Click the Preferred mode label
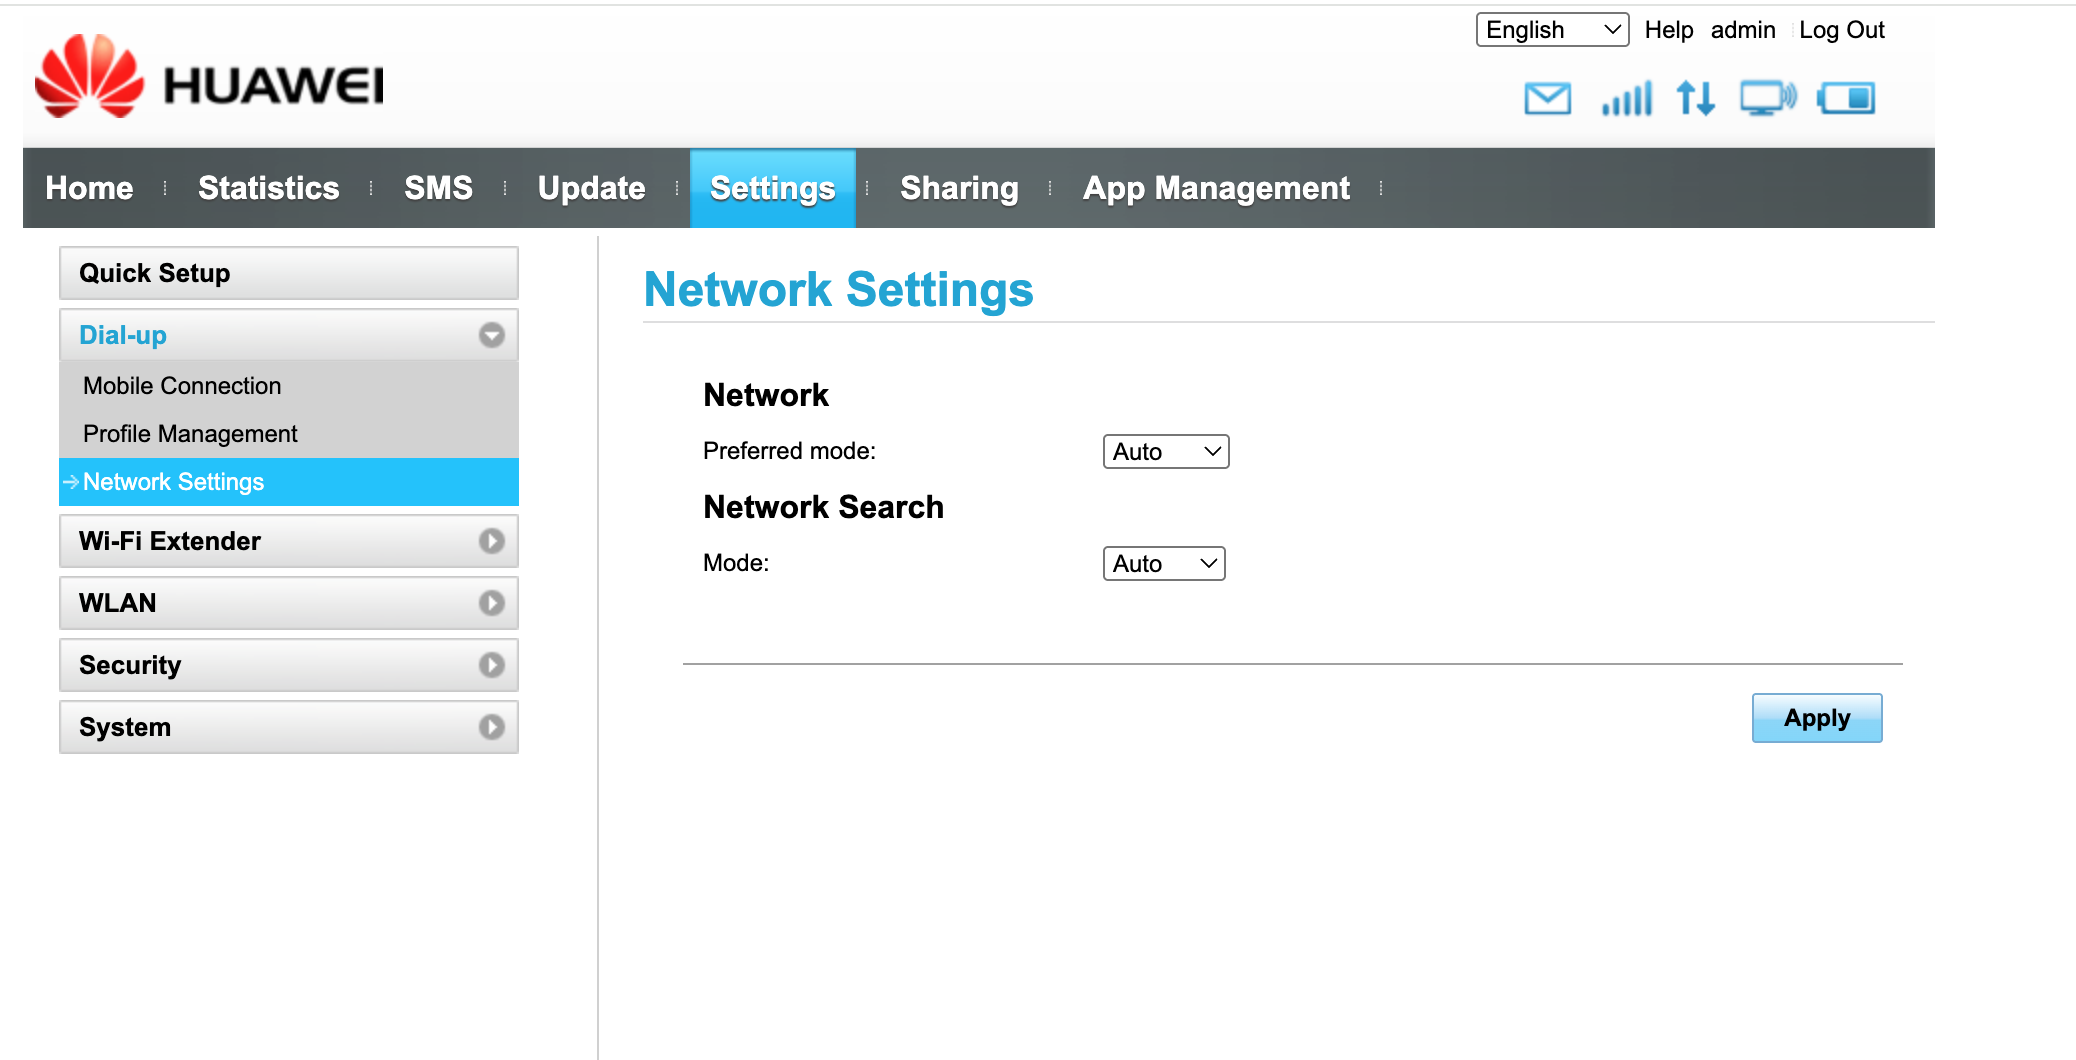This screenshot has height=1060, width=2076. coord(789,451)
